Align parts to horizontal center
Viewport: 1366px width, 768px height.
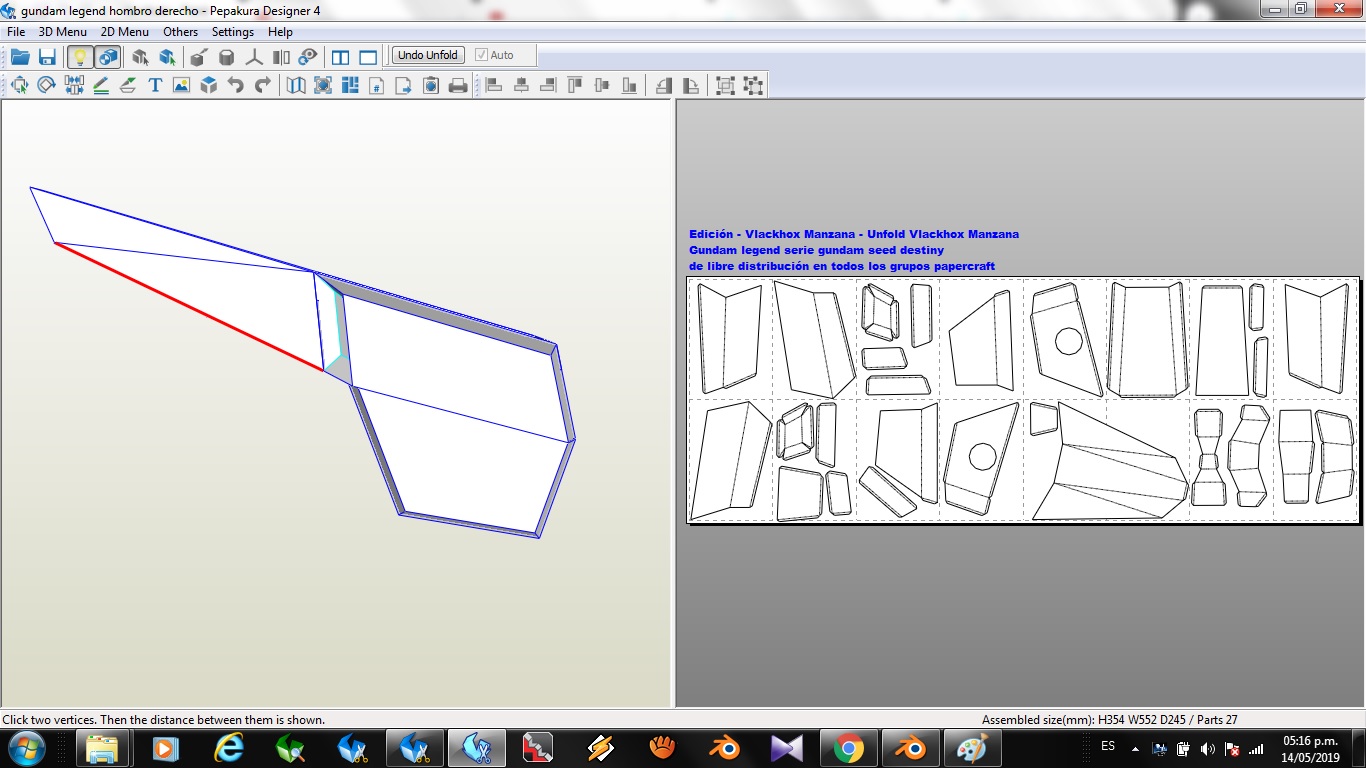[521, 86]
